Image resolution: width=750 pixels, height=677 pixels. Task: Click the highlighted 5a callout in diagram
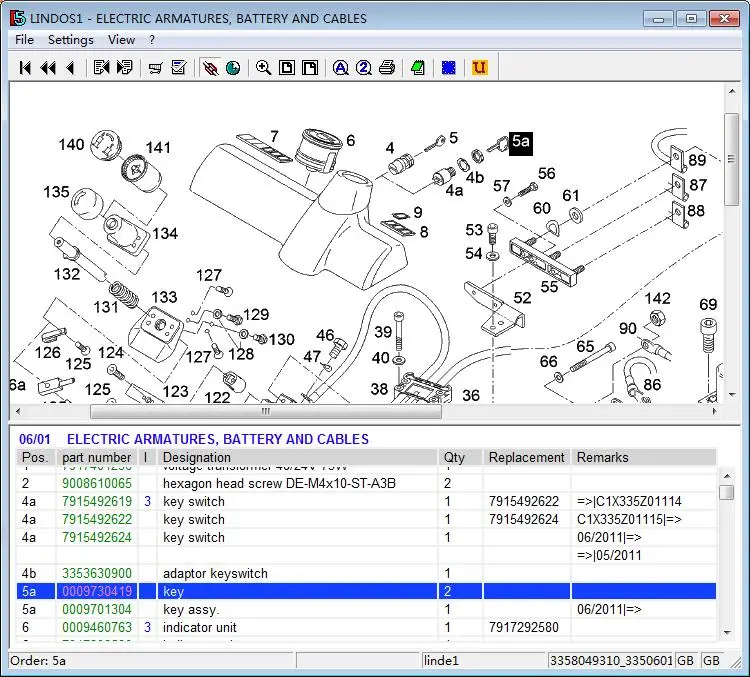pos(520,142)
